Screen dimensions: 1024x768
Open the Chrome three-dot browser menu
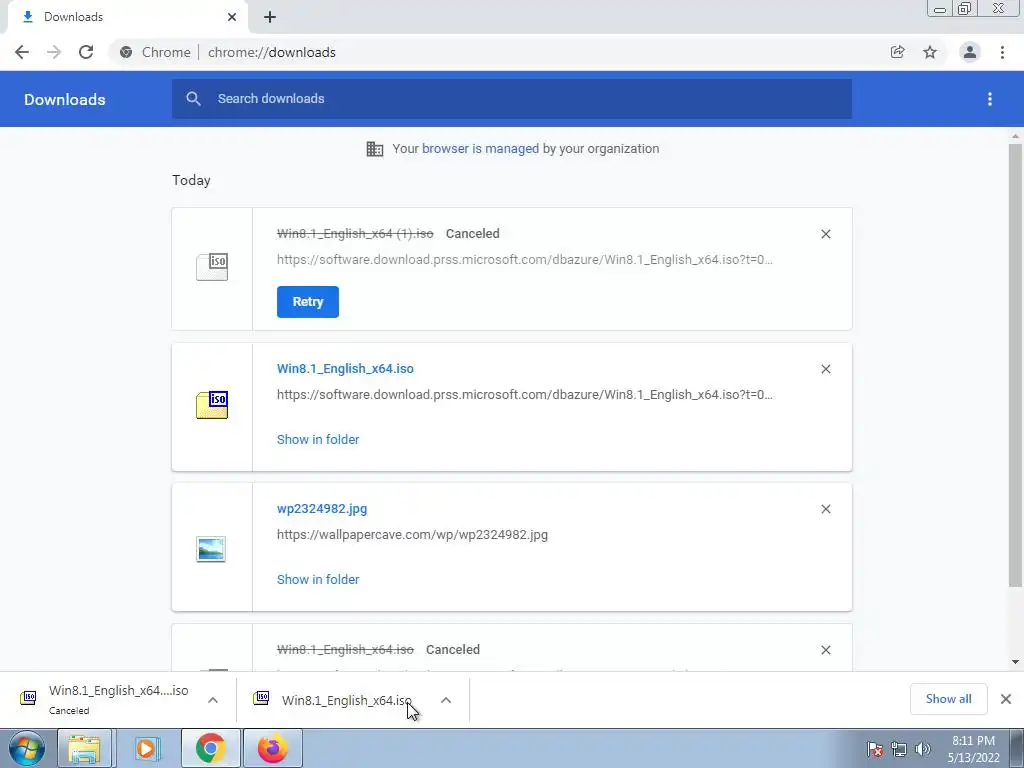click(1002, 52)
